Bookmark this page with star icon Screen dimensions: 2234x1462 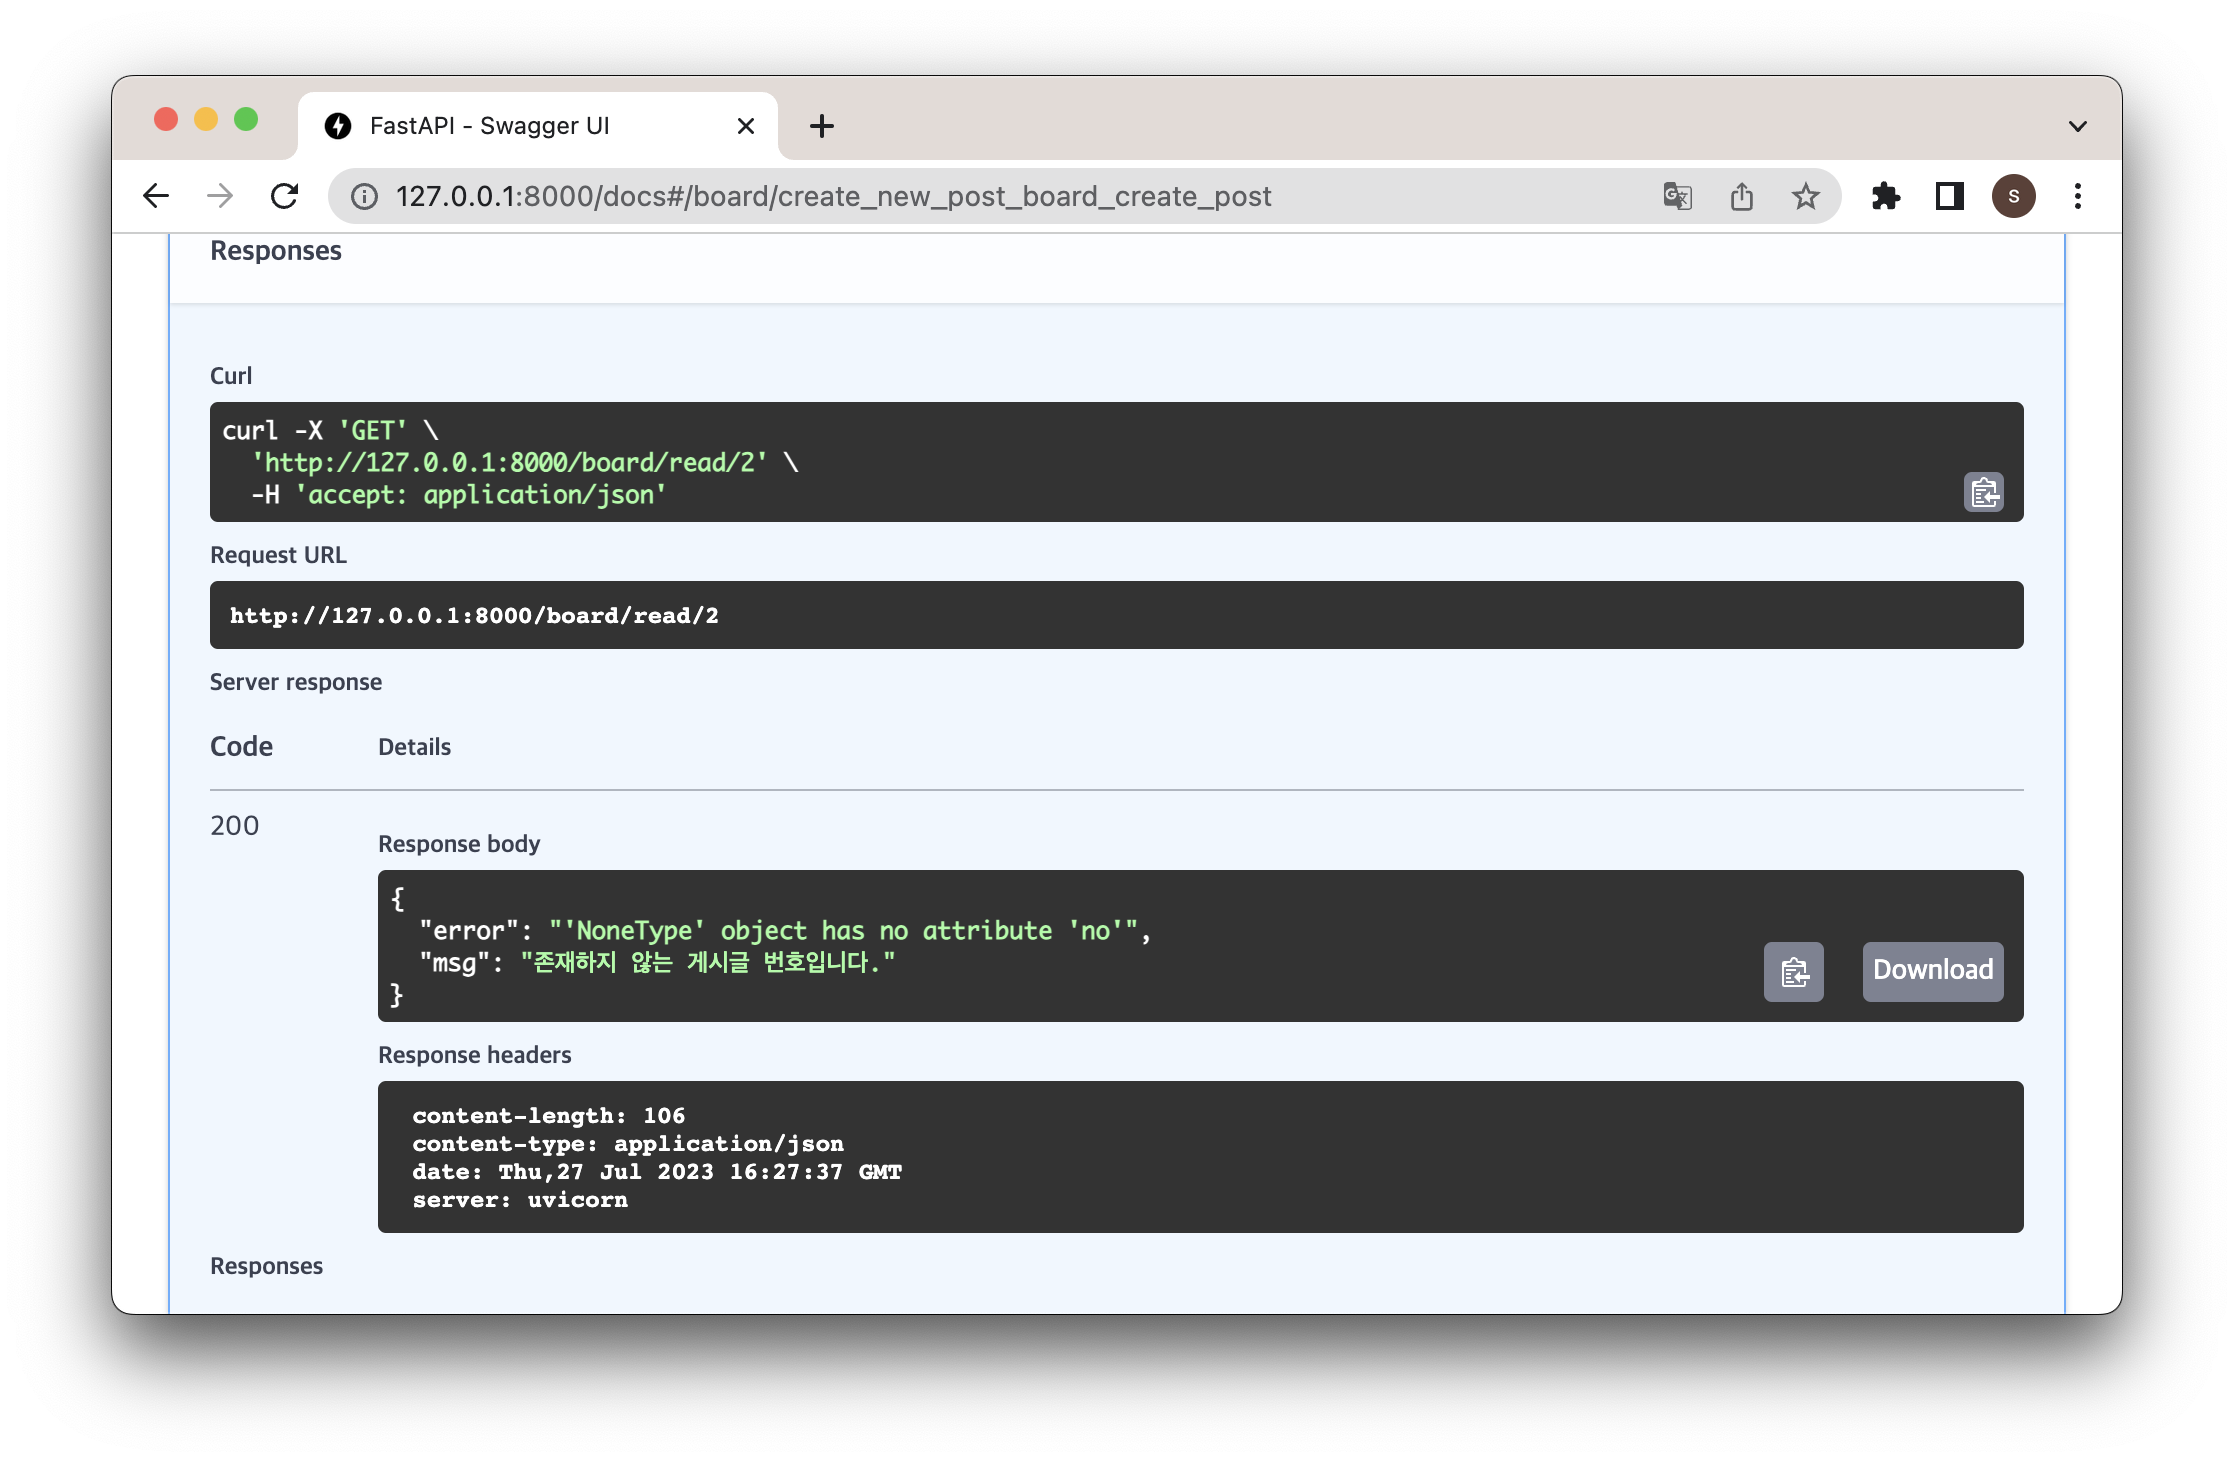1805,196
